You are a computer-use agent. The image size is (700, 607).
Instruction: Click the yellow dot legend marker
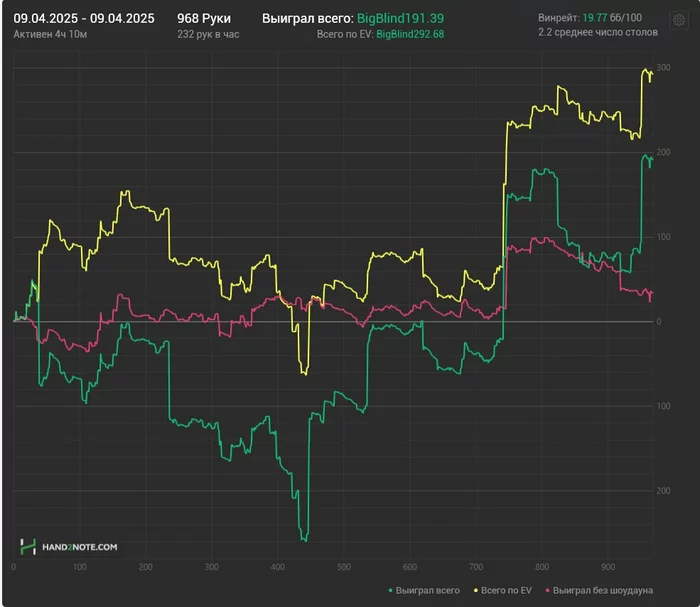pyautogui.click(x=475, y=591)
